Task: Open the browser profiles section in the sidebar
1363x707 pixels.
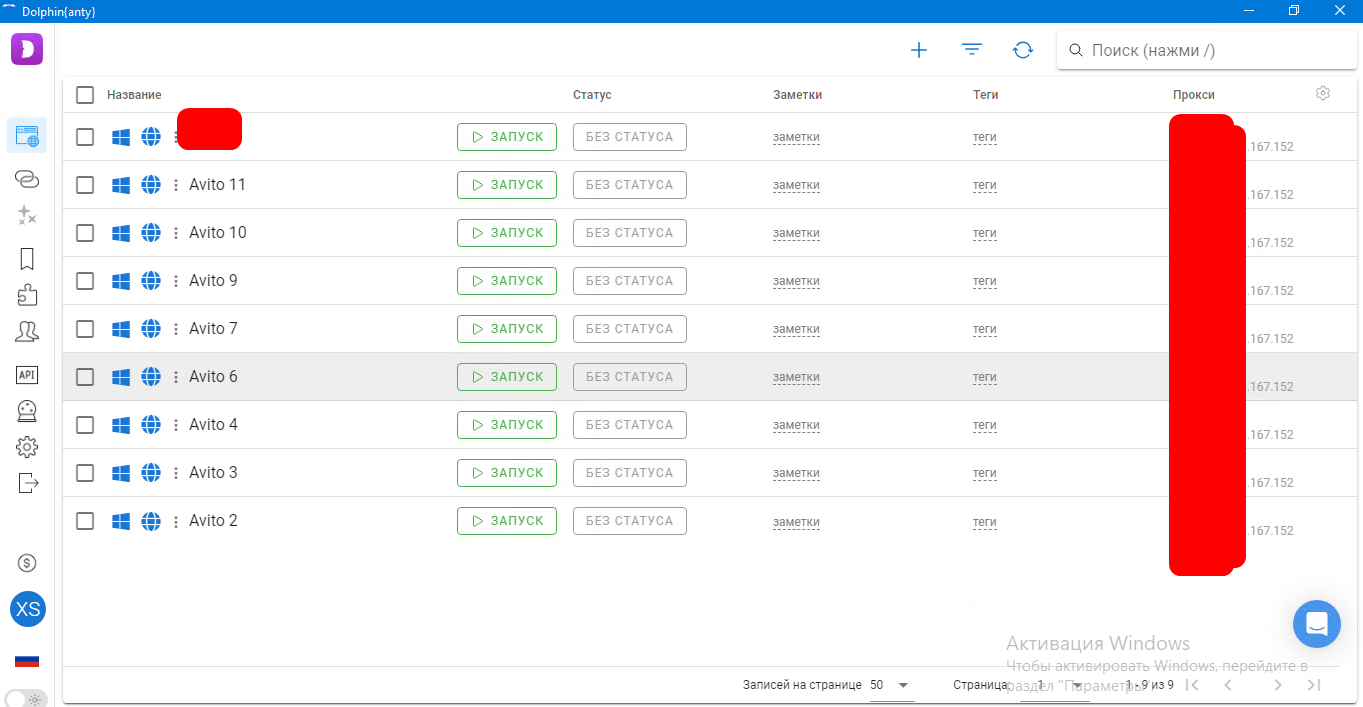Action: 27,135
